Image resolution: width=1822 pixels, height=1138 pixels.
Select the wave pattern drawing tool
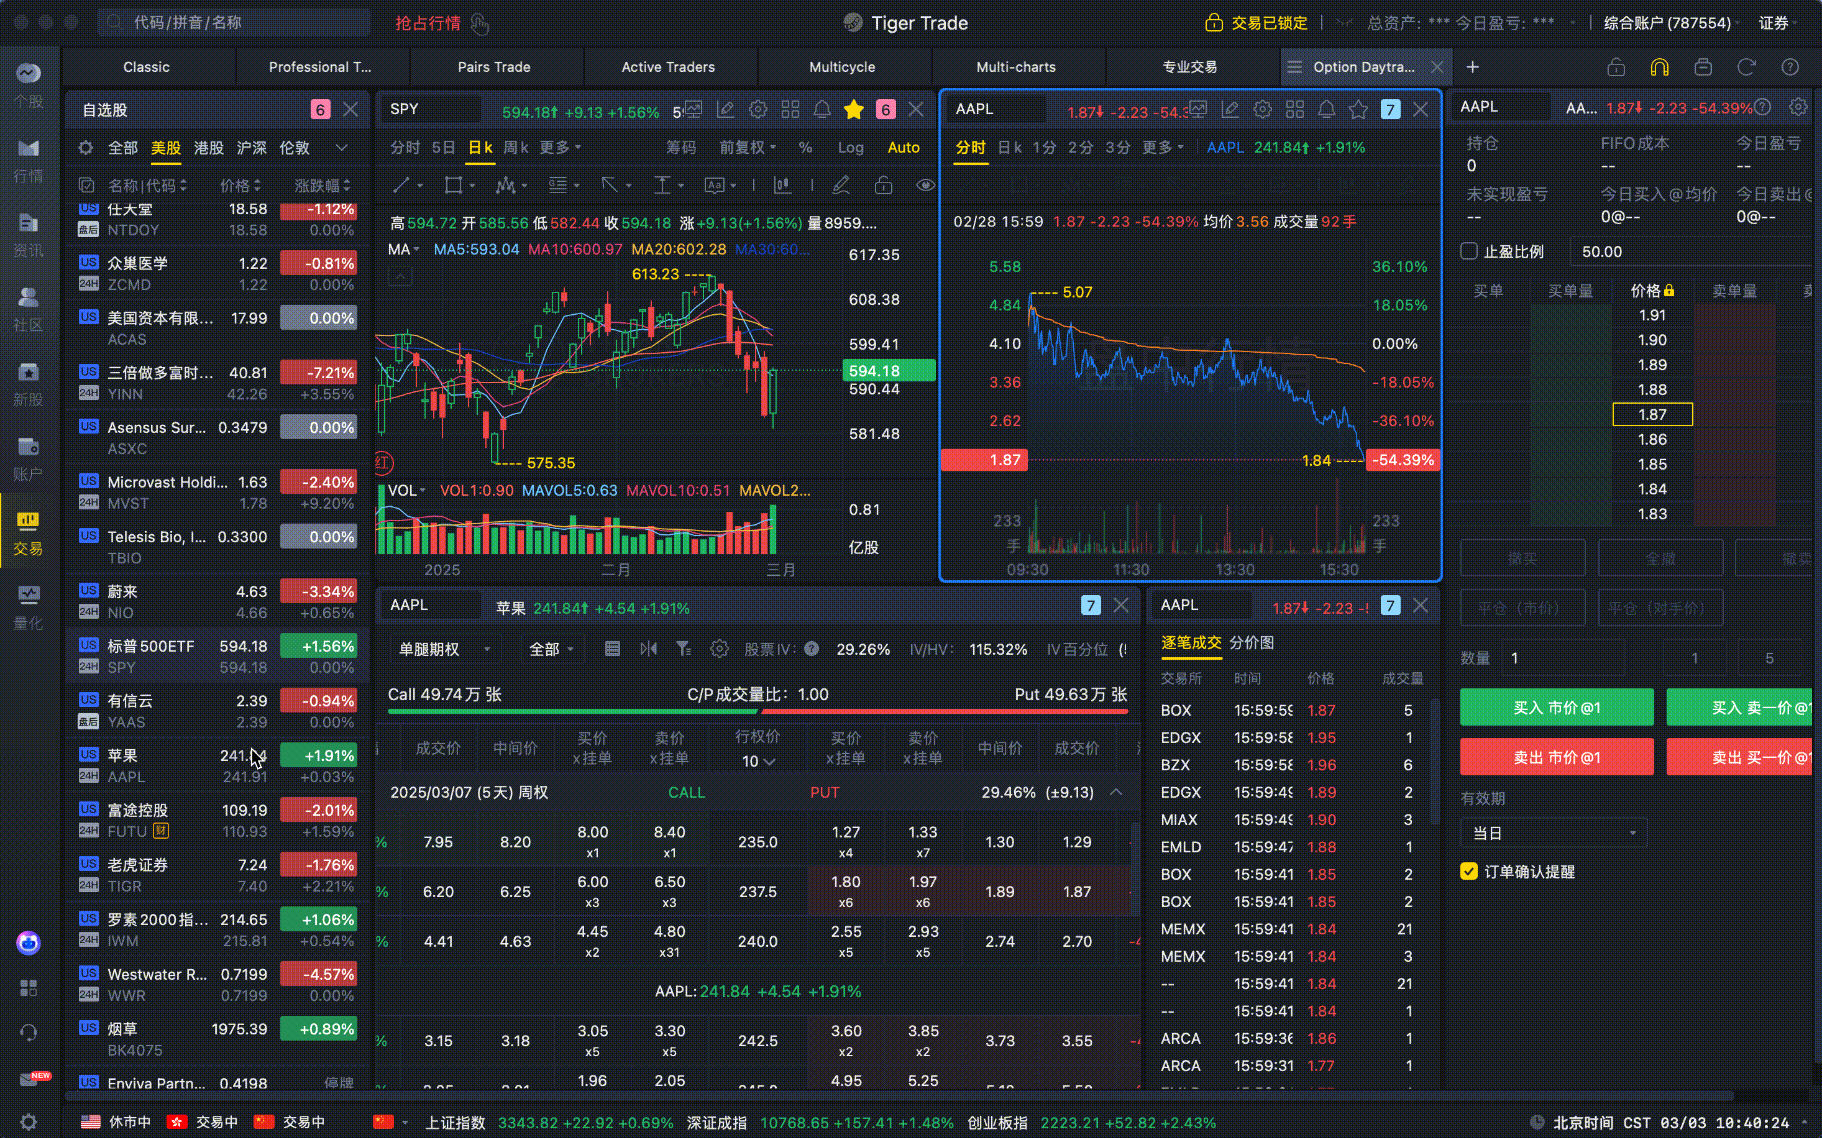(506, 185)
